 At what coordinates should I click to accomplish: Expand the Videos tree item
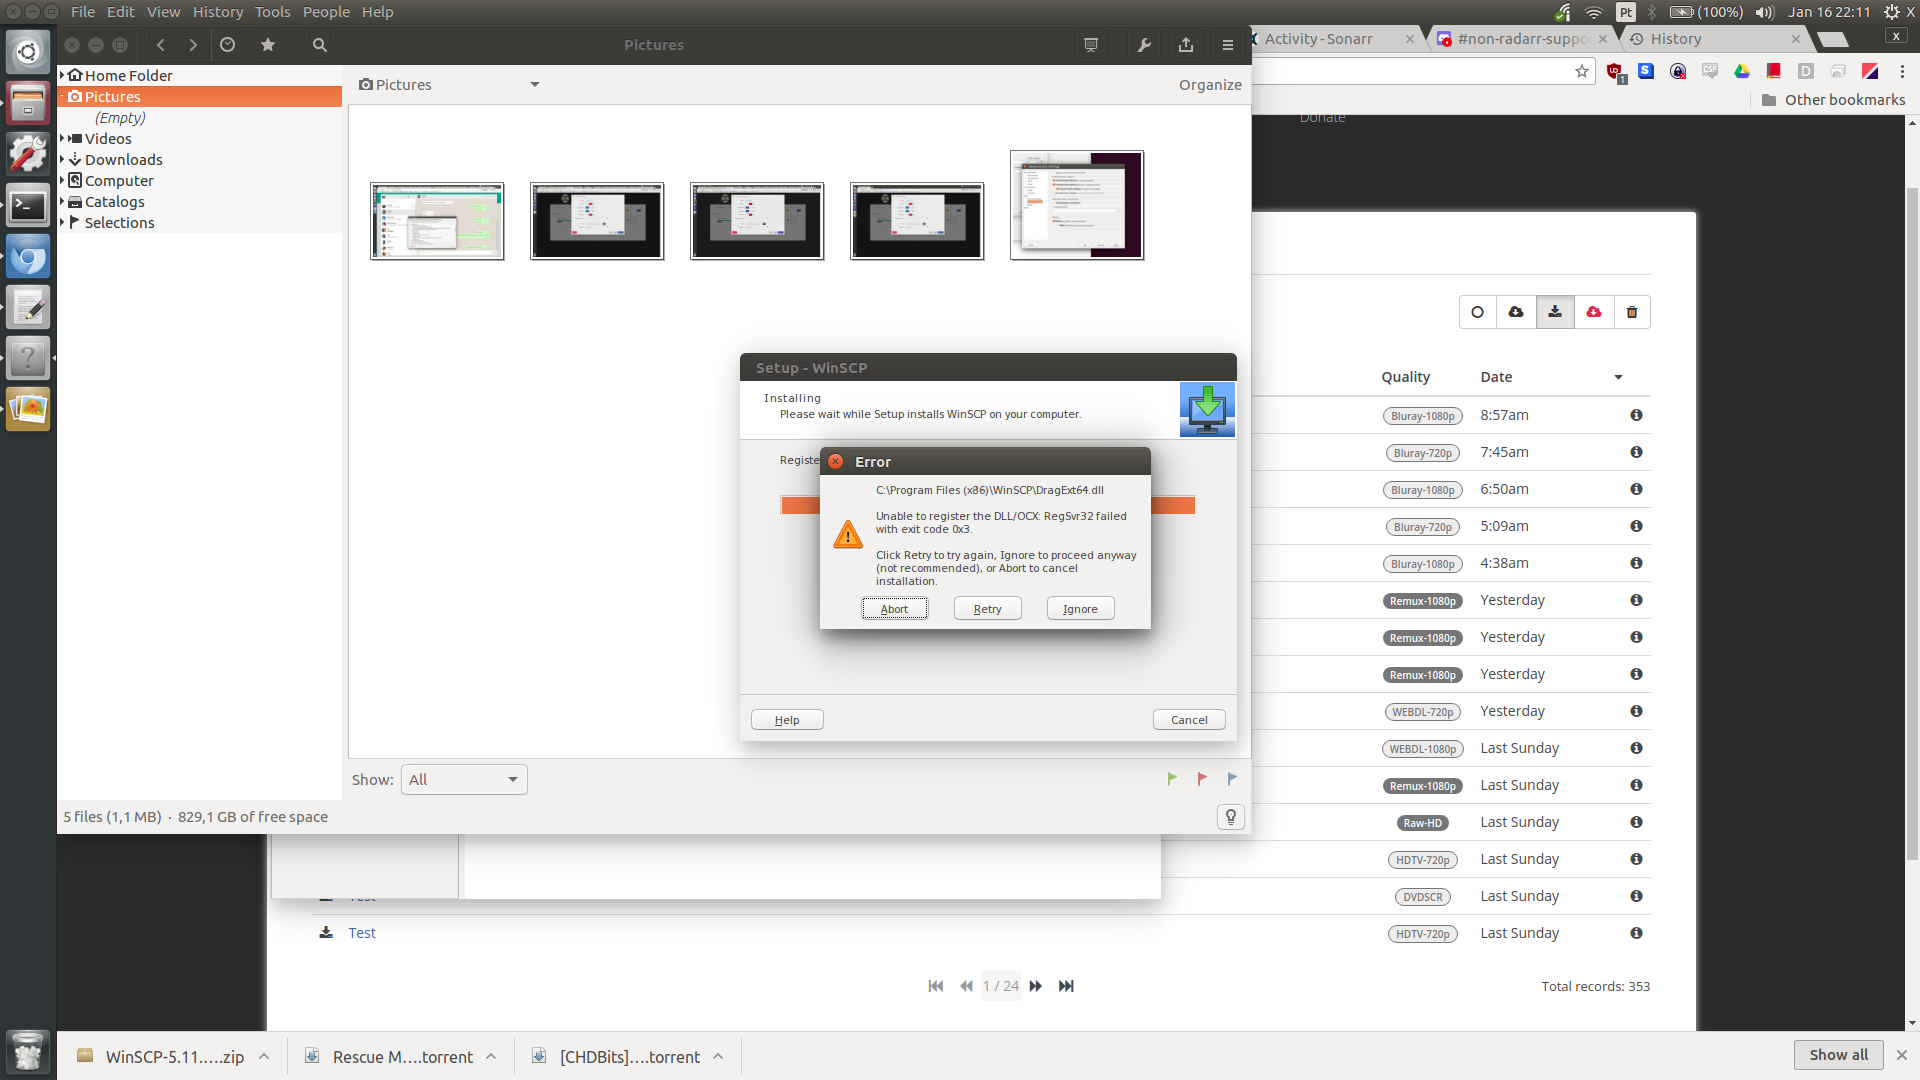(x=63, y=138)
